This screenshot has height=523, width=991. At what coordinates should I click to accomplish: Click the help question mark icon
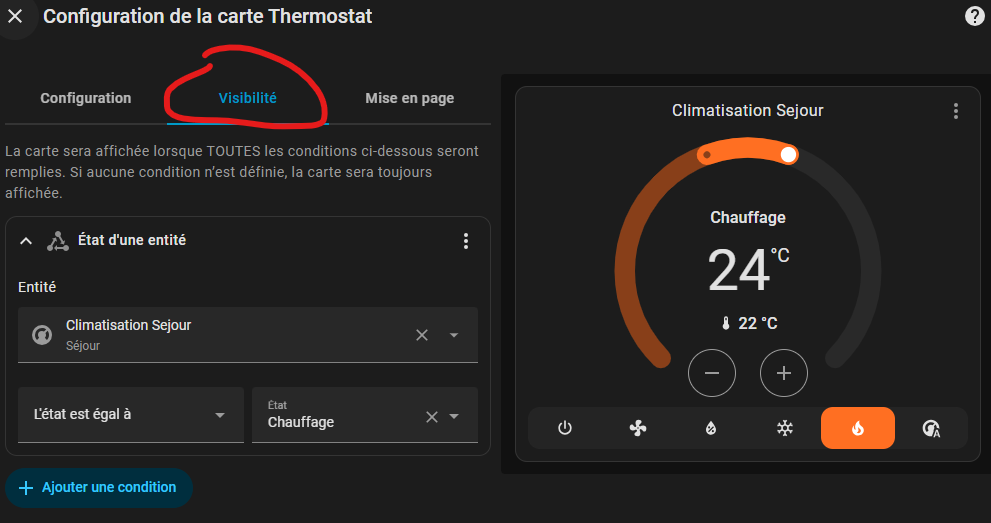pyautogui.click(x=974, y=16)
